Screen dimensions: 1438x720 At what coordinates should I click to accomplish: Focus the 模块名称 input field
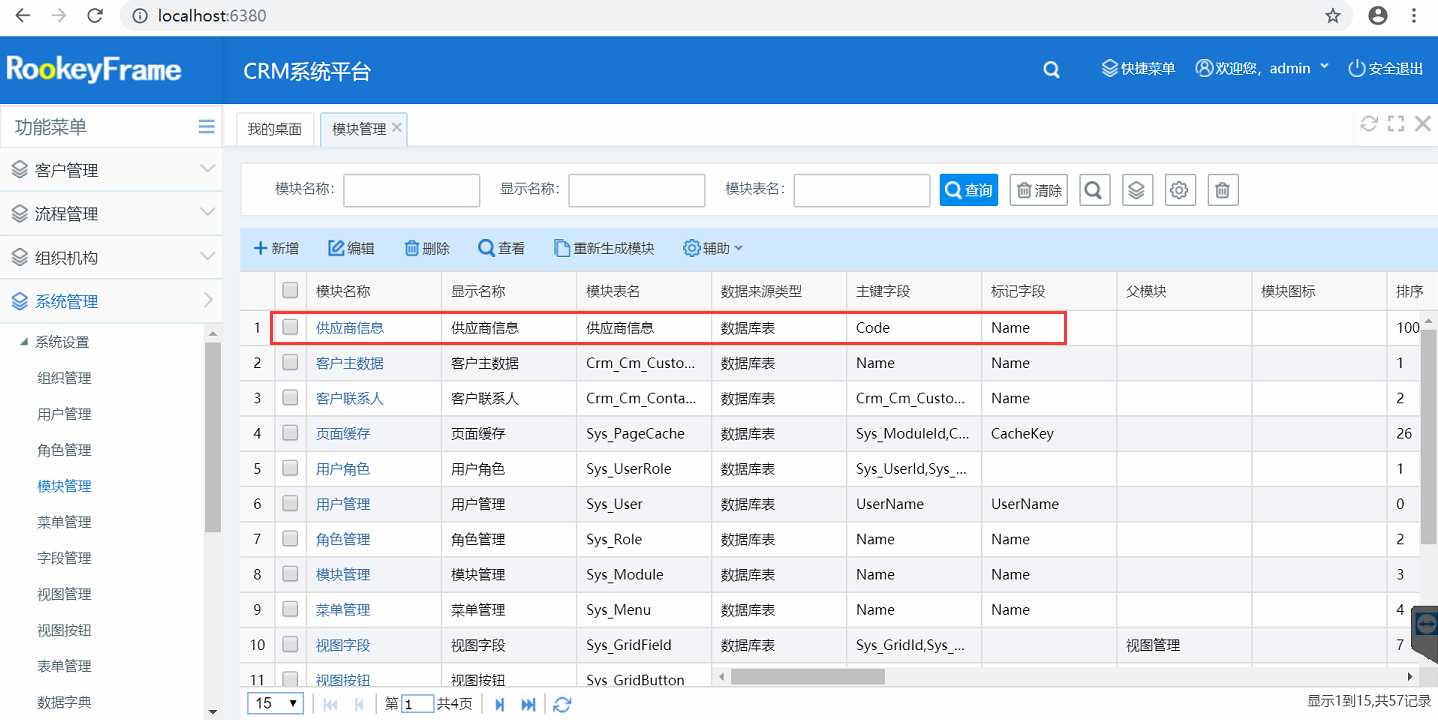[412, 190]
